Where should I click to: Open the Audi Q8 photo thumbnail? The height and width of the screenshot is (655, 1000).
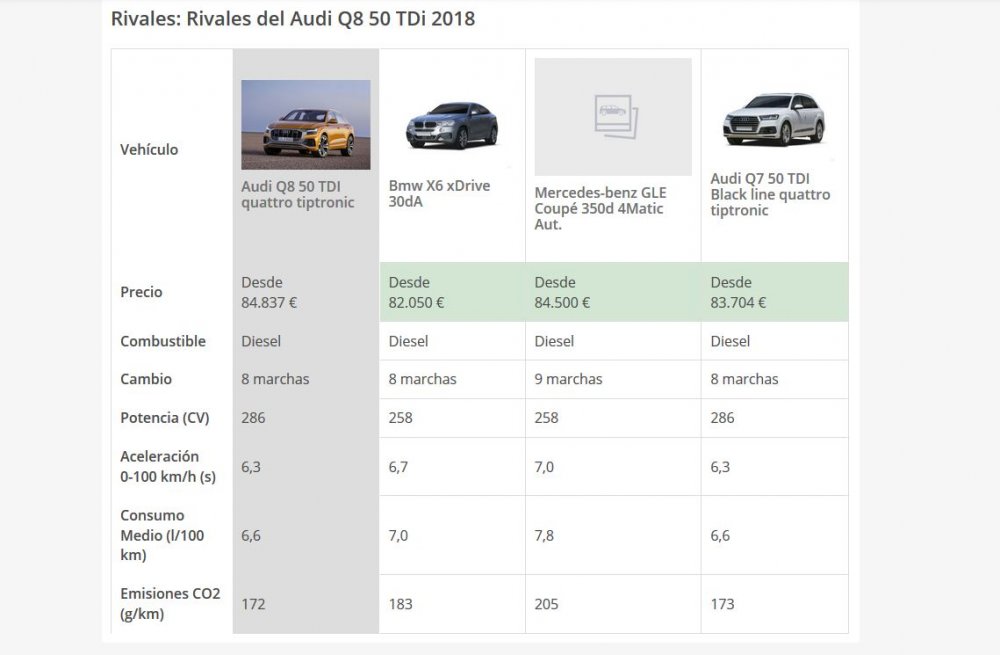(305, 124)
